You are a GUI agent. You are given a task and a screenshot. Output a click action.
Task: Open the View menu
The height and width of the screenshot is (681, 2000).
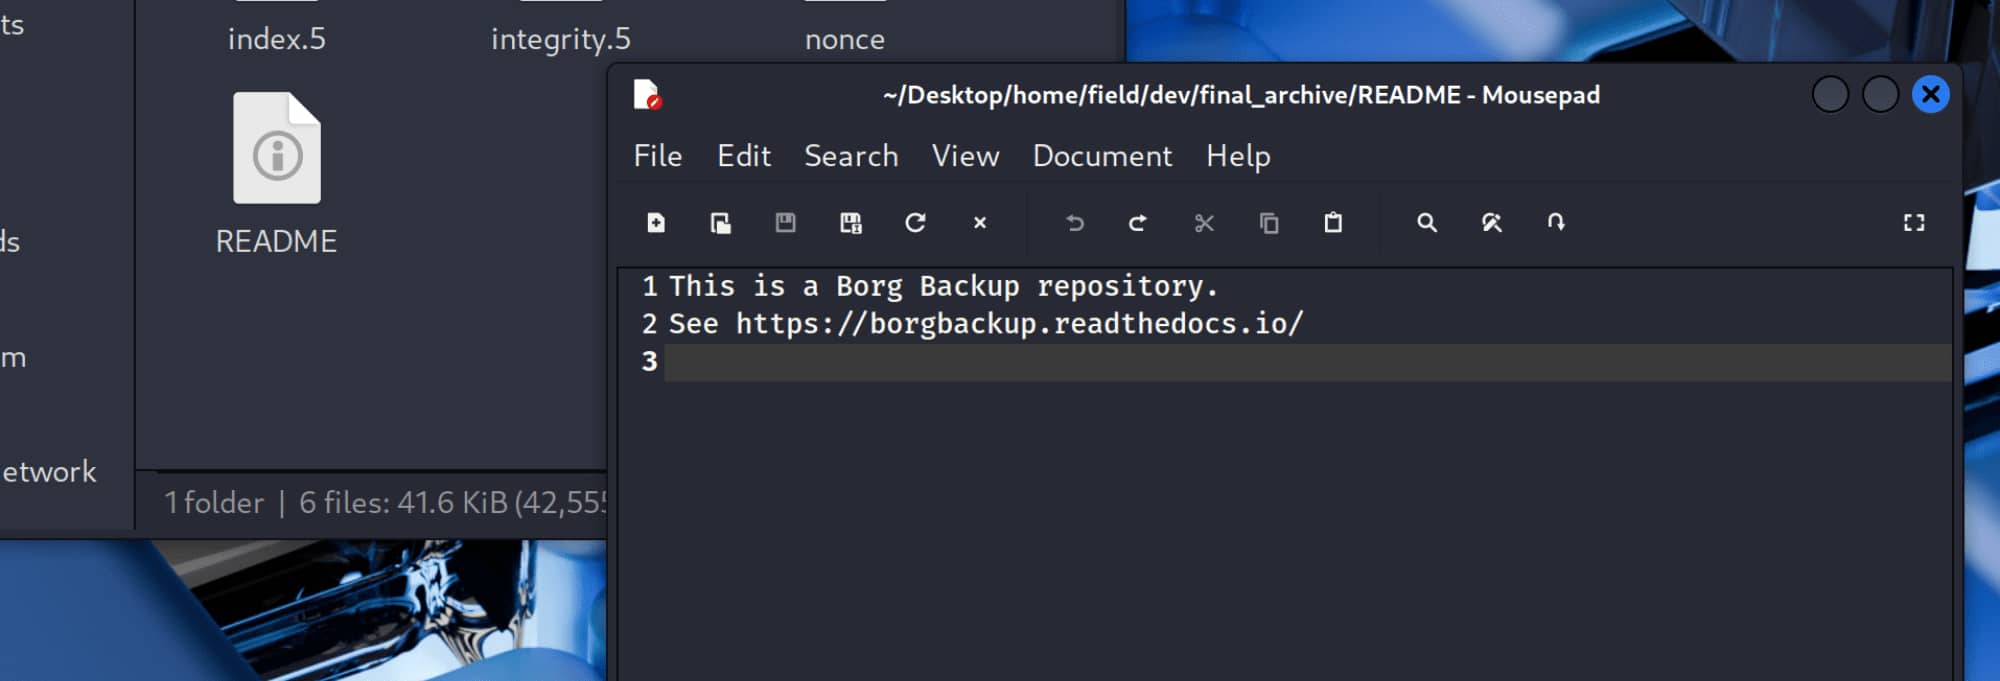click(x=965, y=156)
